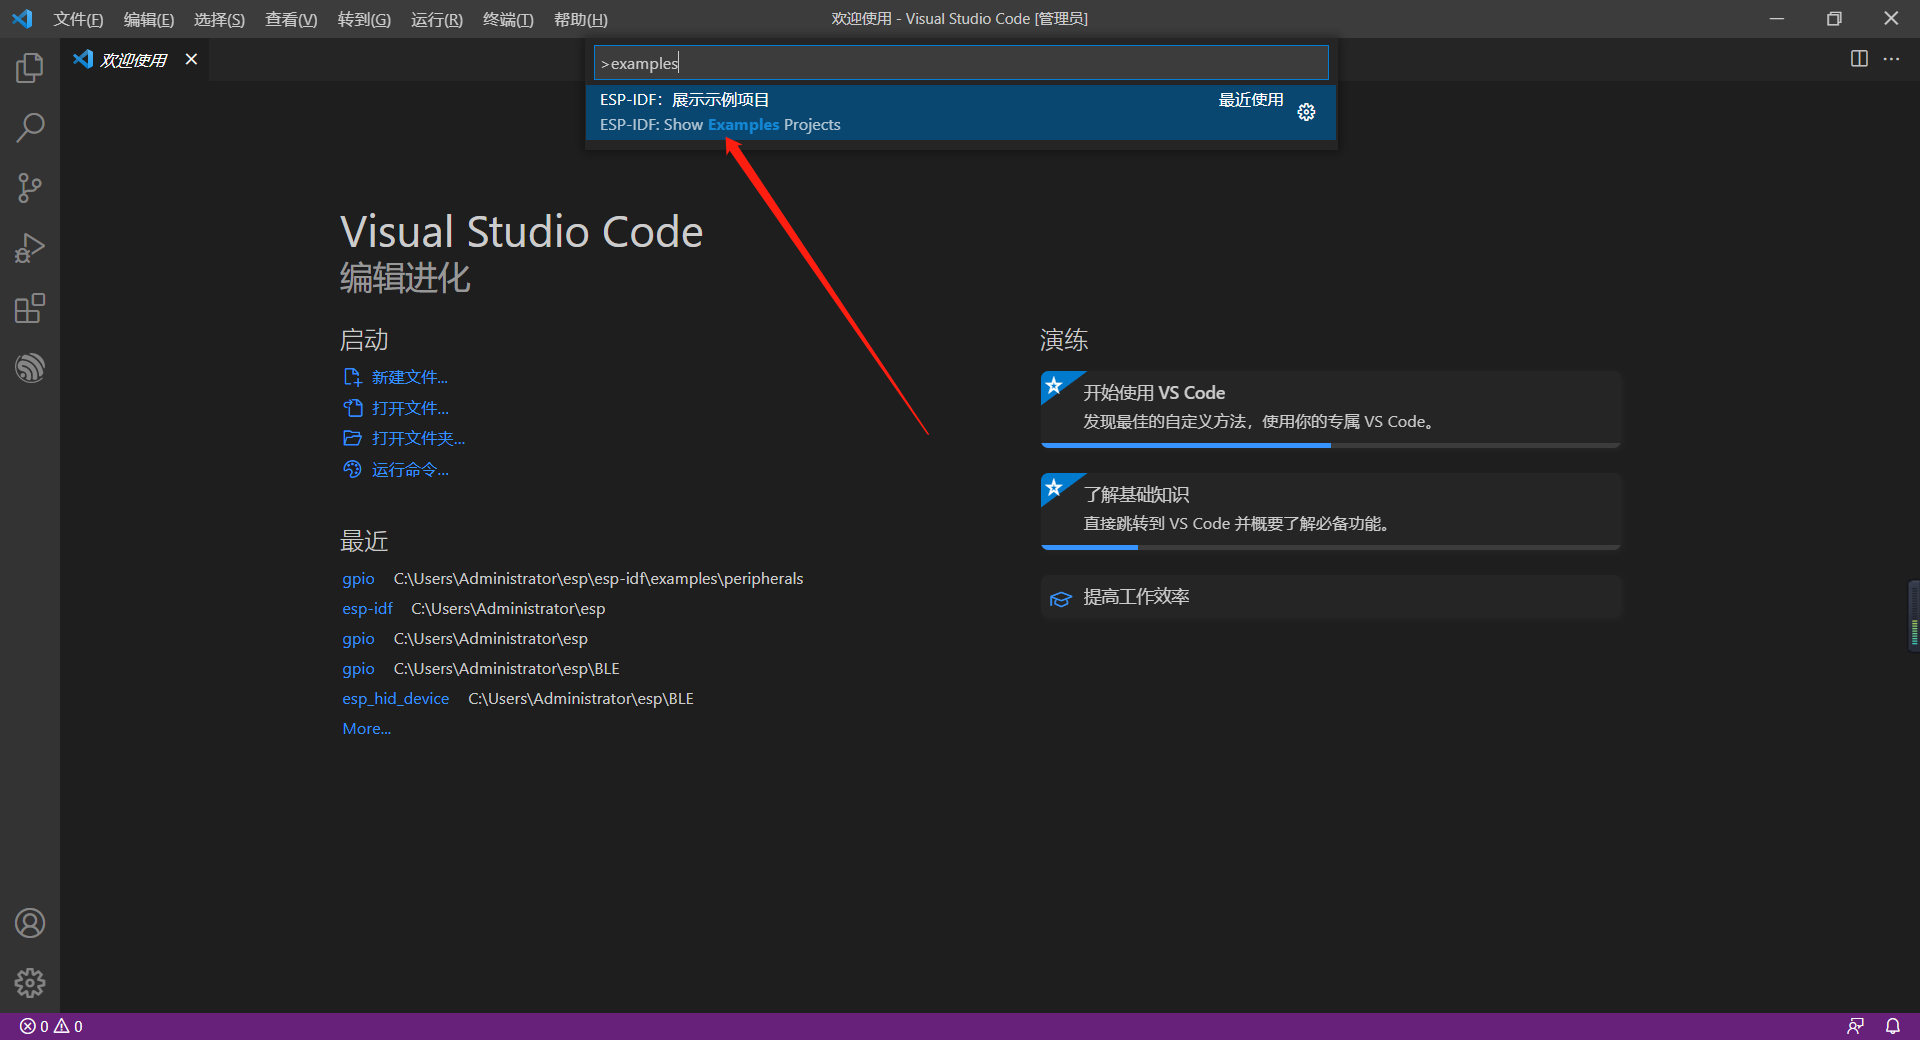Click the More... recent link
Image resolution: width=1920 pixels, height=1040 pixels.
(366, 728)
